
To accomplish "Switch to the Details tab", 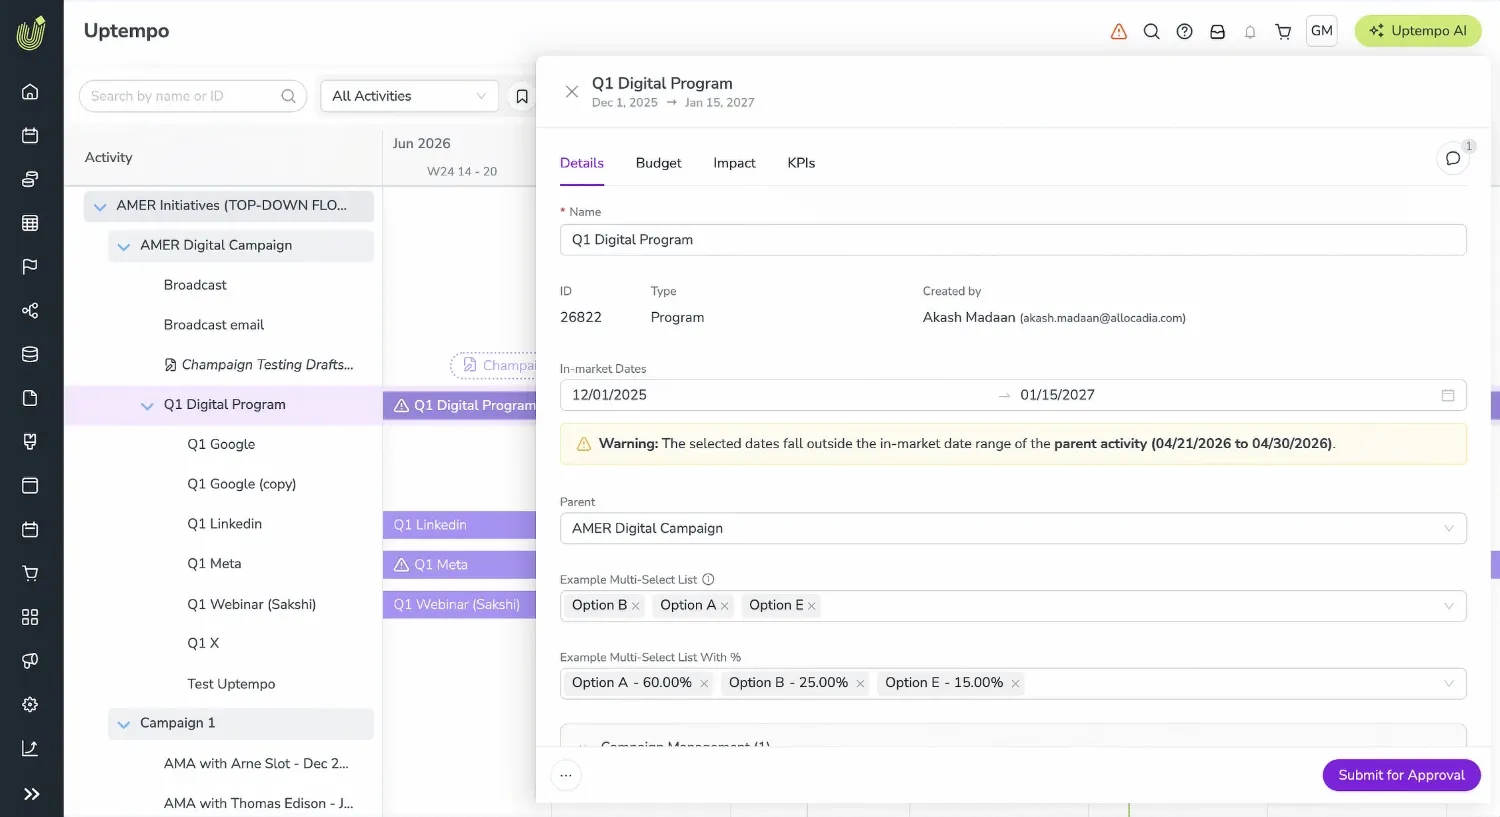I will 582,163.
